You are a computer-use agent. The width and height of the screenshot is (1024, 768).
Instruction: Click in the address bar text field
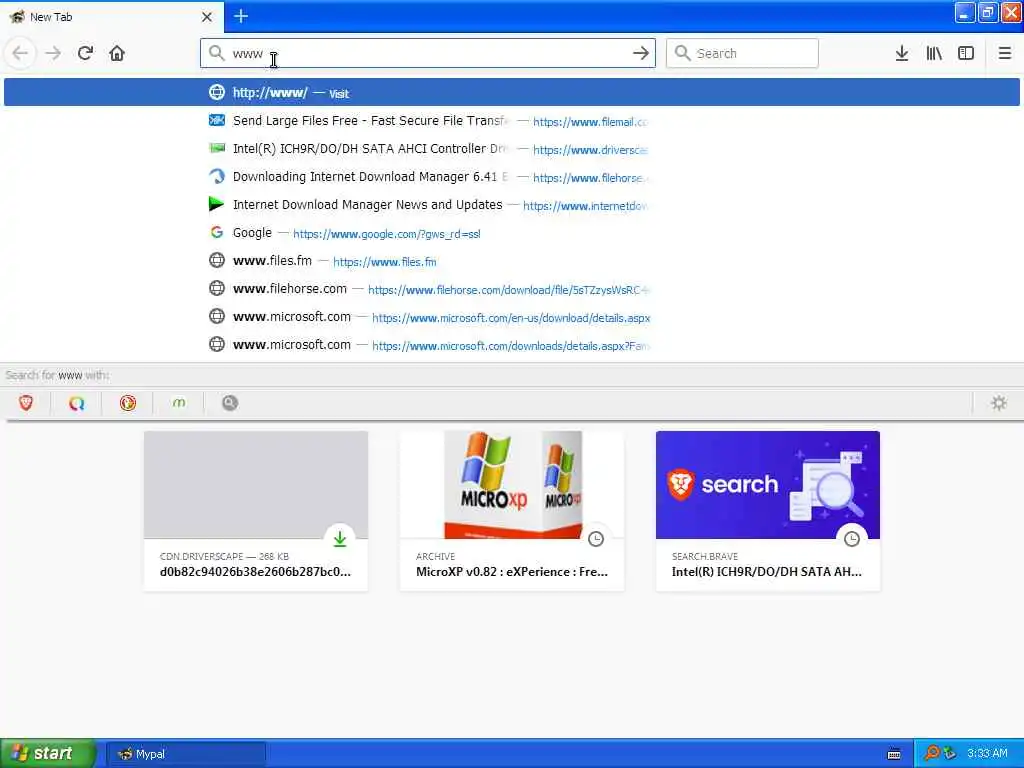[x=428, y=53]
